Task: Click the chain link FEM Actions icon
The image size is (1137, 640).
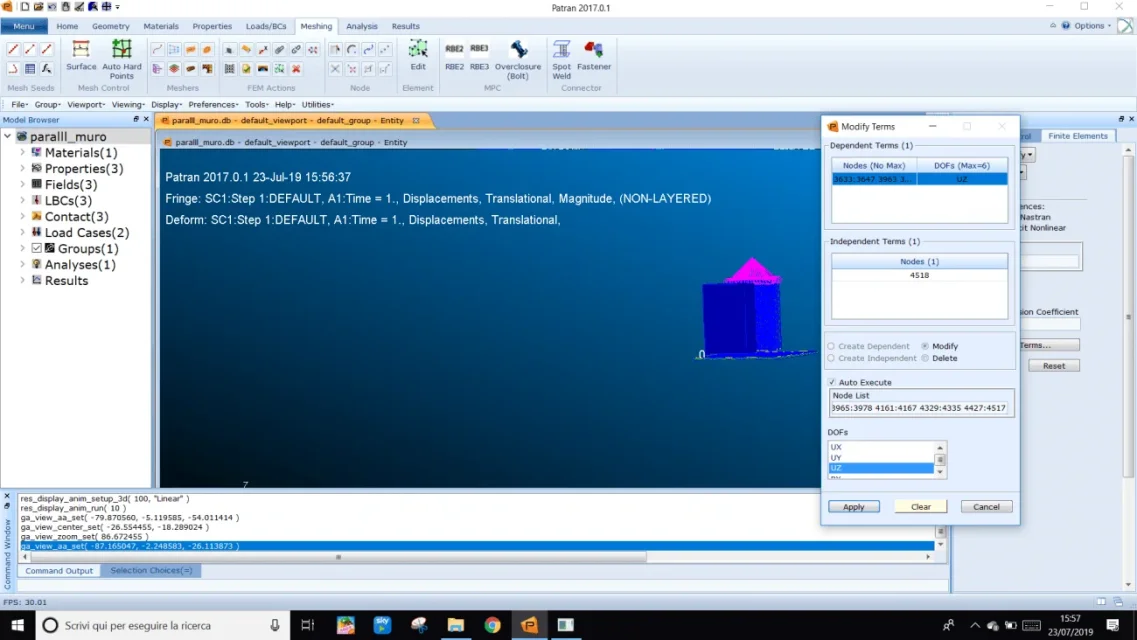Action: pyautogui.click(x=296, y=49)
